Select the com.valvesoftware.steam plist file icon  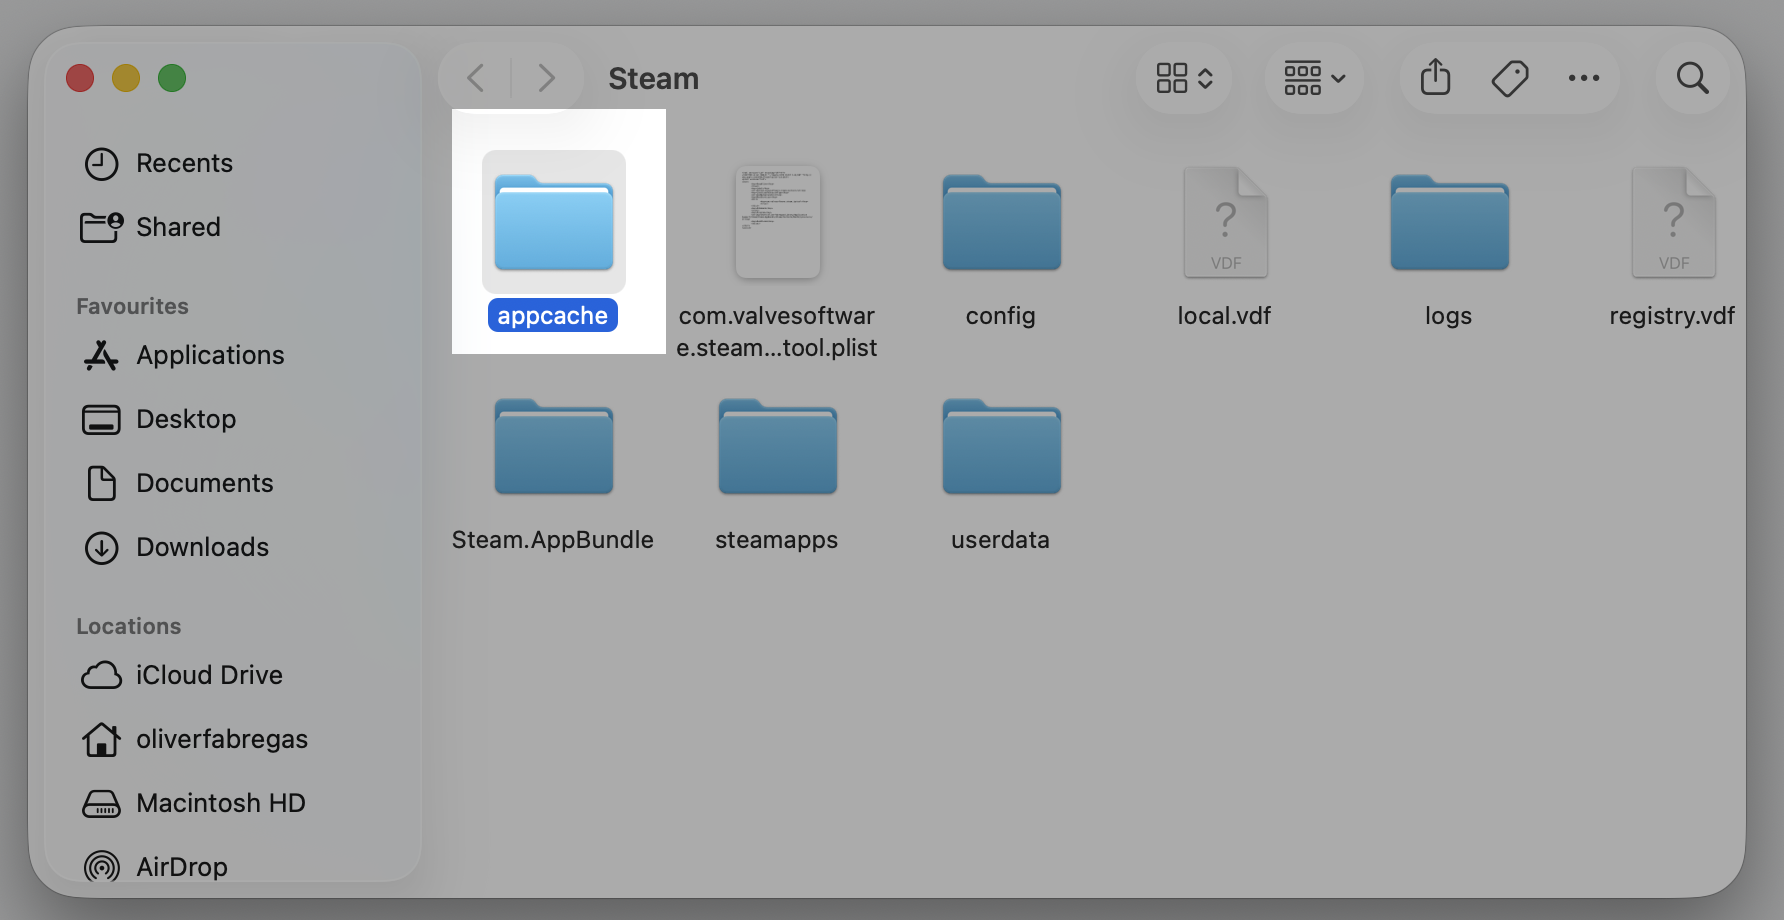coord(778,222)
